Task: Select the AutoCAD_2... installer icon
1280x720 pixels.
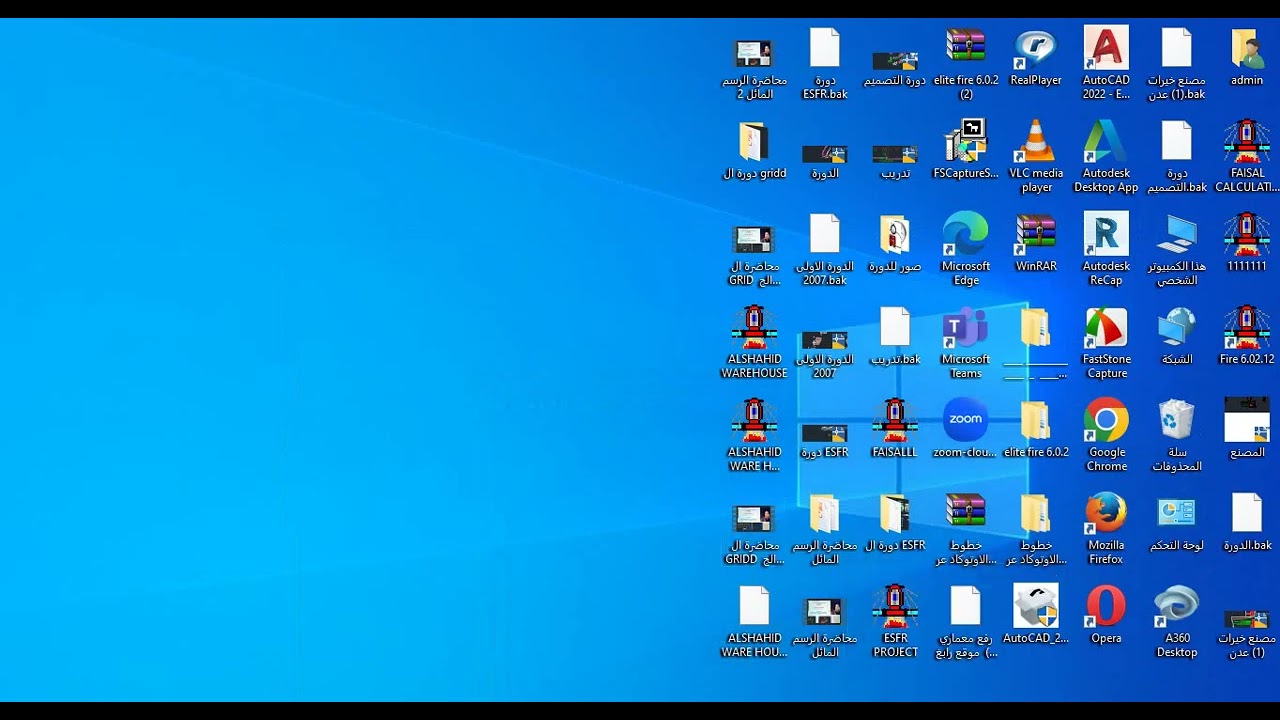Action: (x=1036, y=615)
